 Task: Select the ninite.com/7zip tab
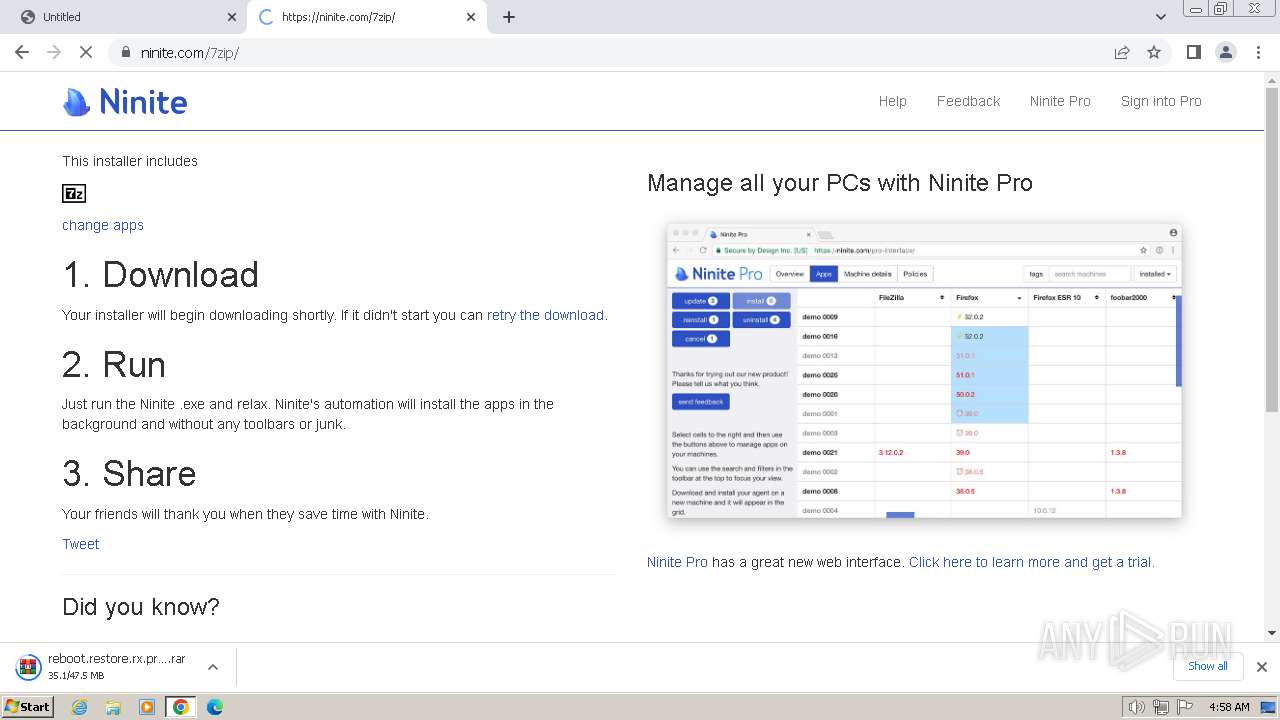point(366,17)
